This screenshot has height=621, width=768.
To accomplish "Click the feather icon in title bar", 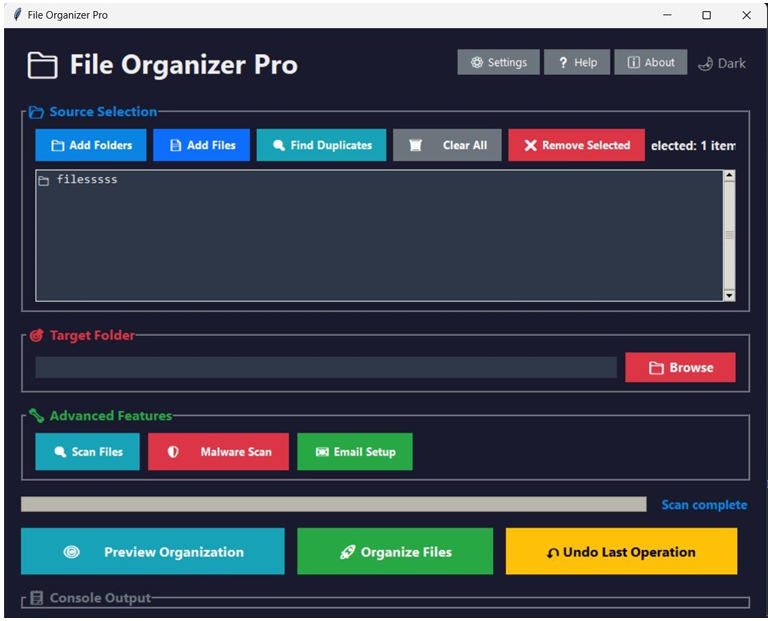I will pyautogui.click(x=17, y=15).
